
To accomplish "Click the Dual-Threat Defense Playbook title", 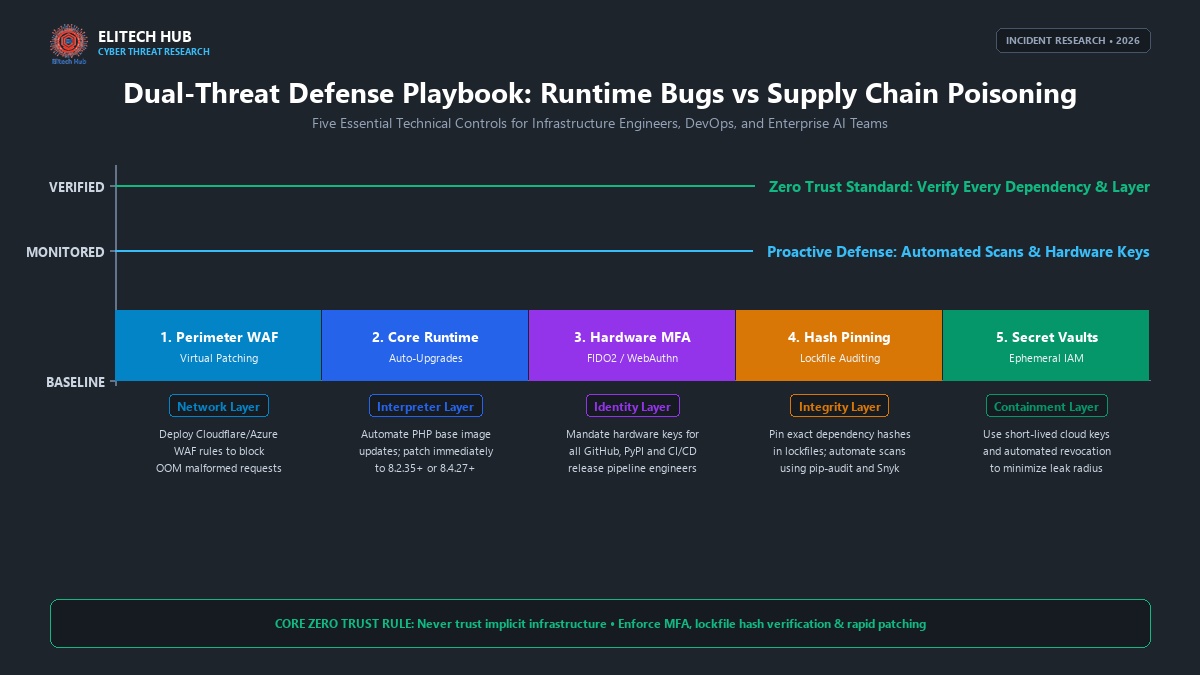I will (600, 94).
